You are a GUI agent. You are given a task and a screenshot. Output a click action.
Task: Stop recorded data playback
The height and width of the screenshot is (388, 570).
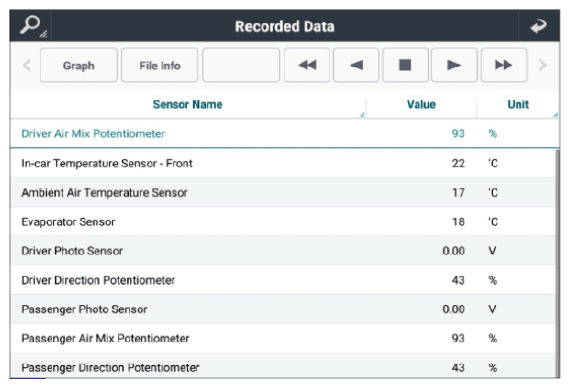tap(405, 65)
